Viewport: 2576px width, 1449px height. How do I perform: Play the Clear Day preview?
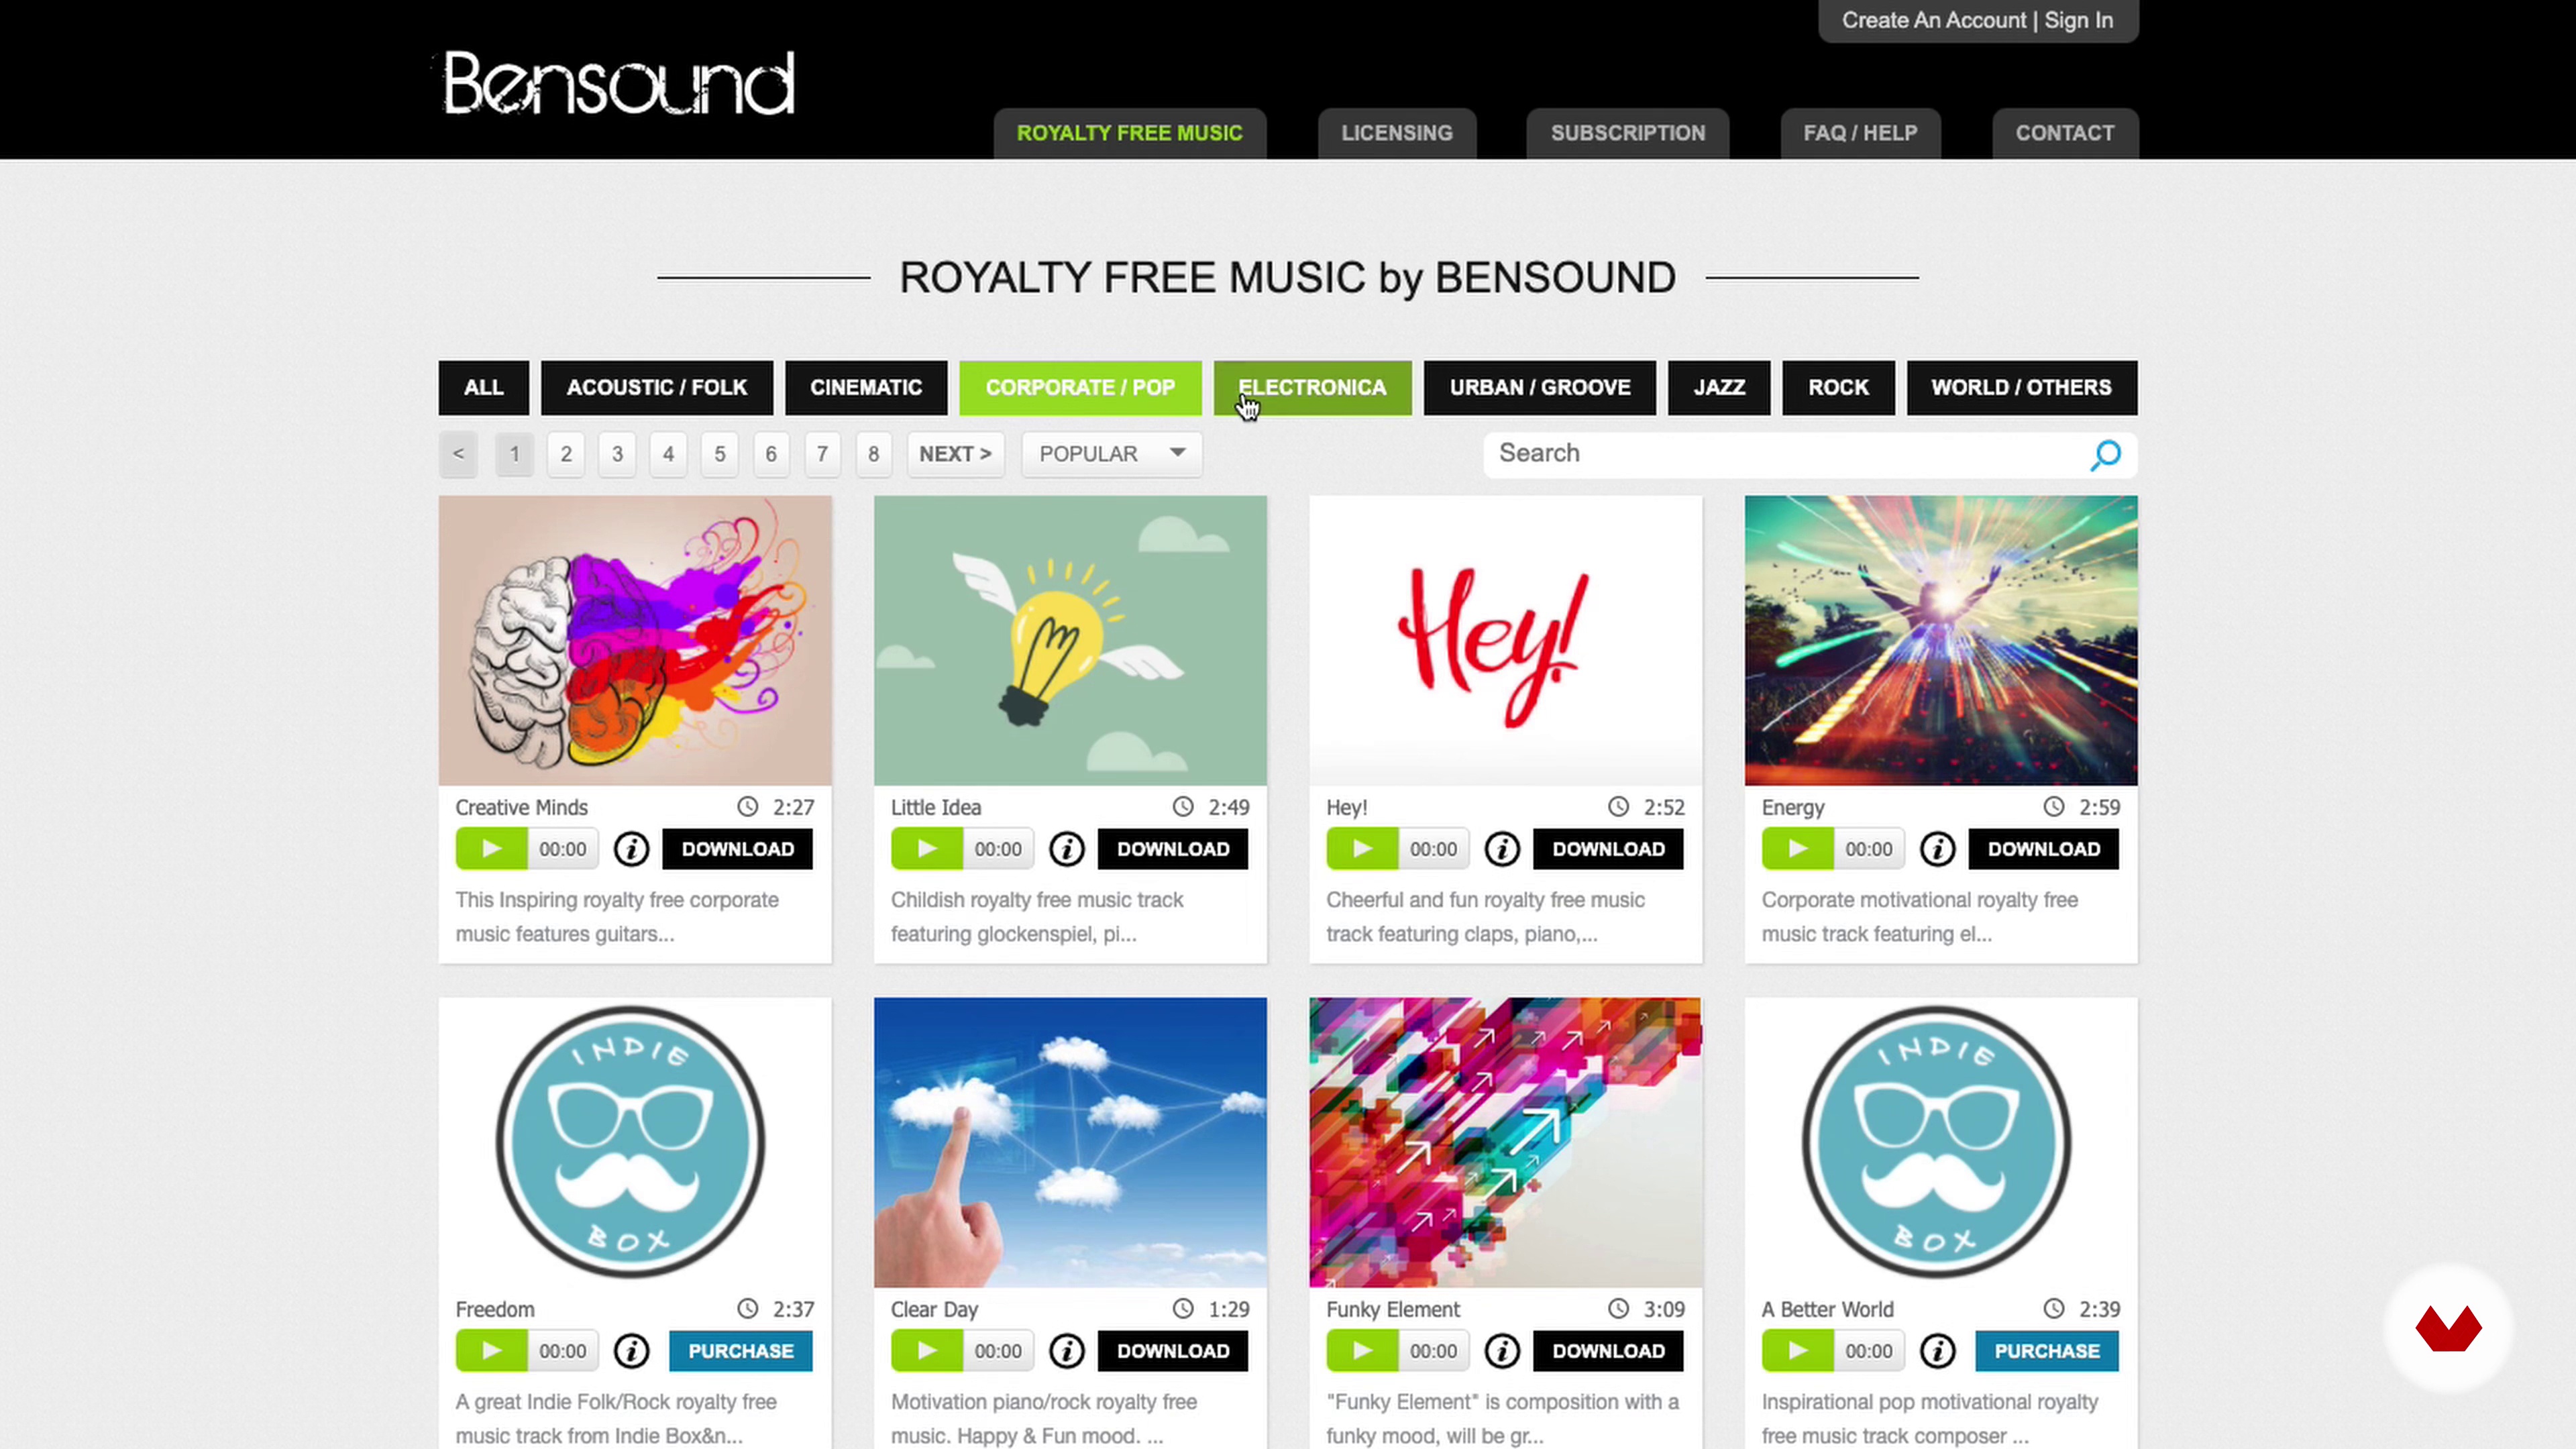[x=926, y=1351]
